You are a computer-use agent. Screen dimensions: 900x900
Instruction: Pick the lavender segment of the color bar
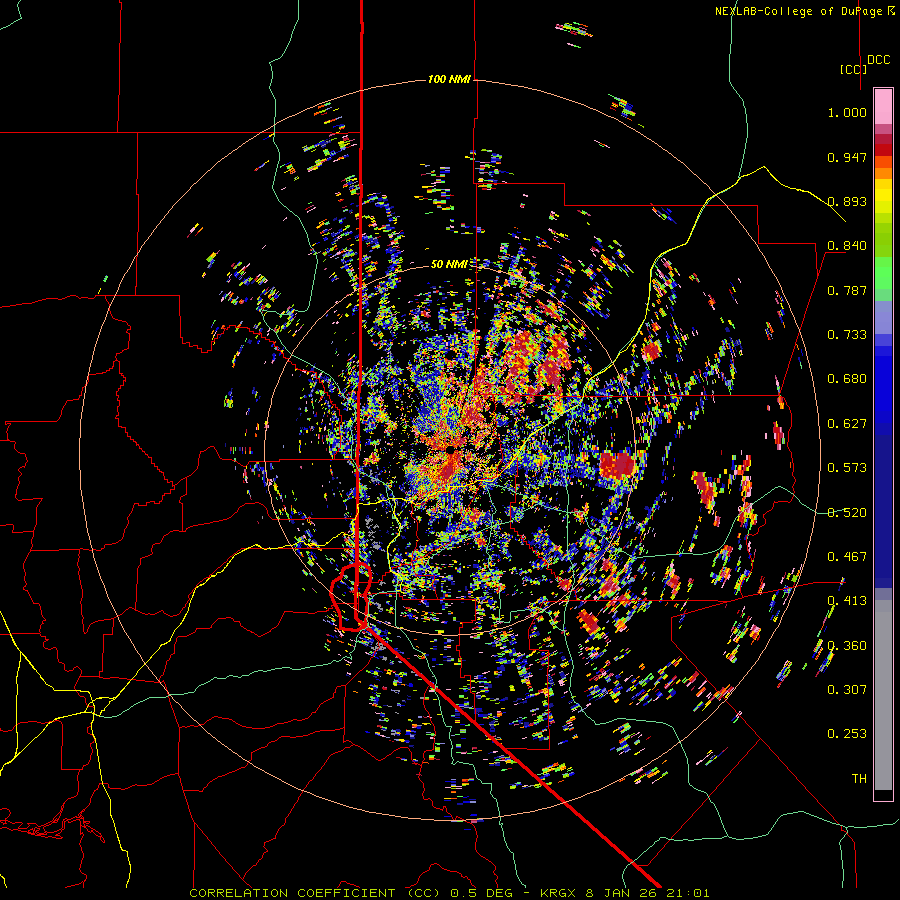pyautogui.click(x=883, y=317)
